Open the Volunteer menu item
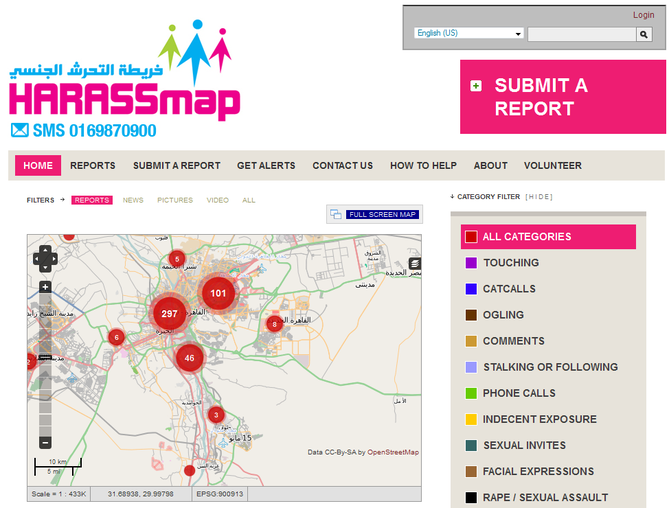669x508 pixels. (x=553, y=165)
